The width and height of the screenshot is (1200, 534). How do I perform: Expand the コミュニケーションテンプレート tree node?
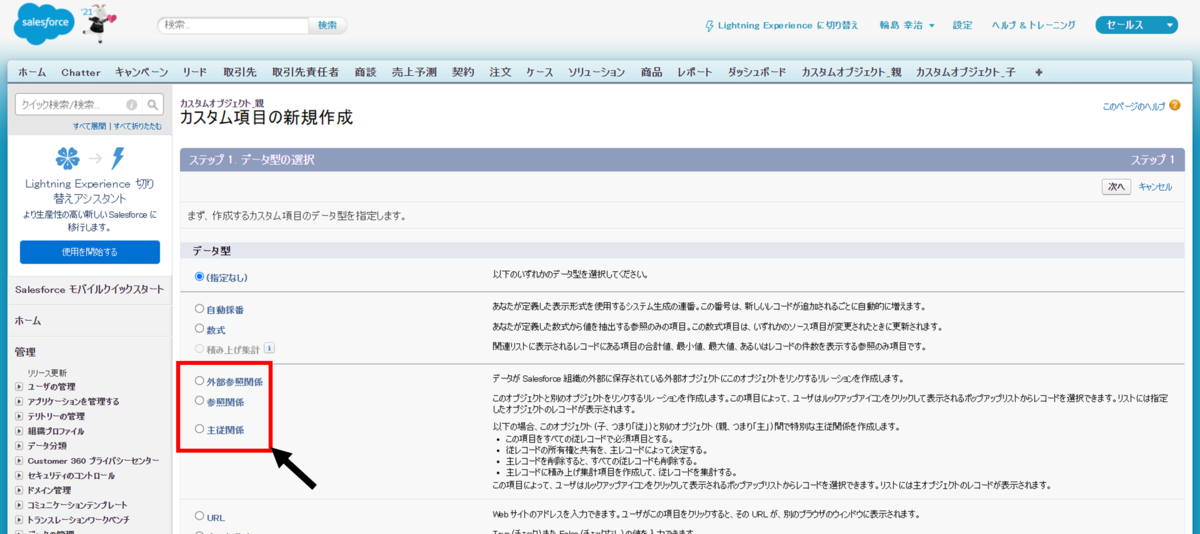tap(18, 505)
